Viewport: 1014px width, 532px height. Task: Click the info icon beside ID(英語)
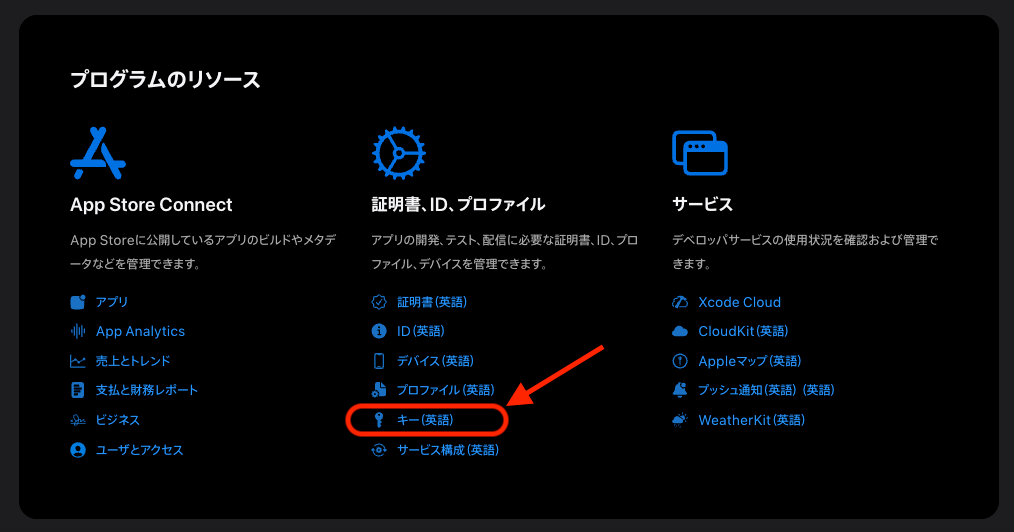coord(379,331)
